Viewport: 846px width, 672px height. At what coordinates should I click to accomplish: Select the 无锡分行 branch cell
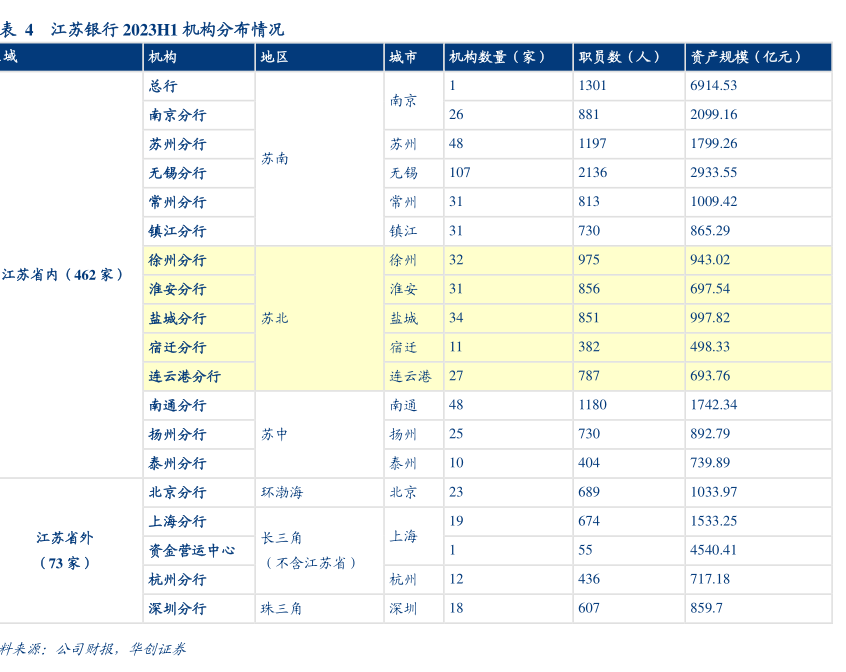177,173
